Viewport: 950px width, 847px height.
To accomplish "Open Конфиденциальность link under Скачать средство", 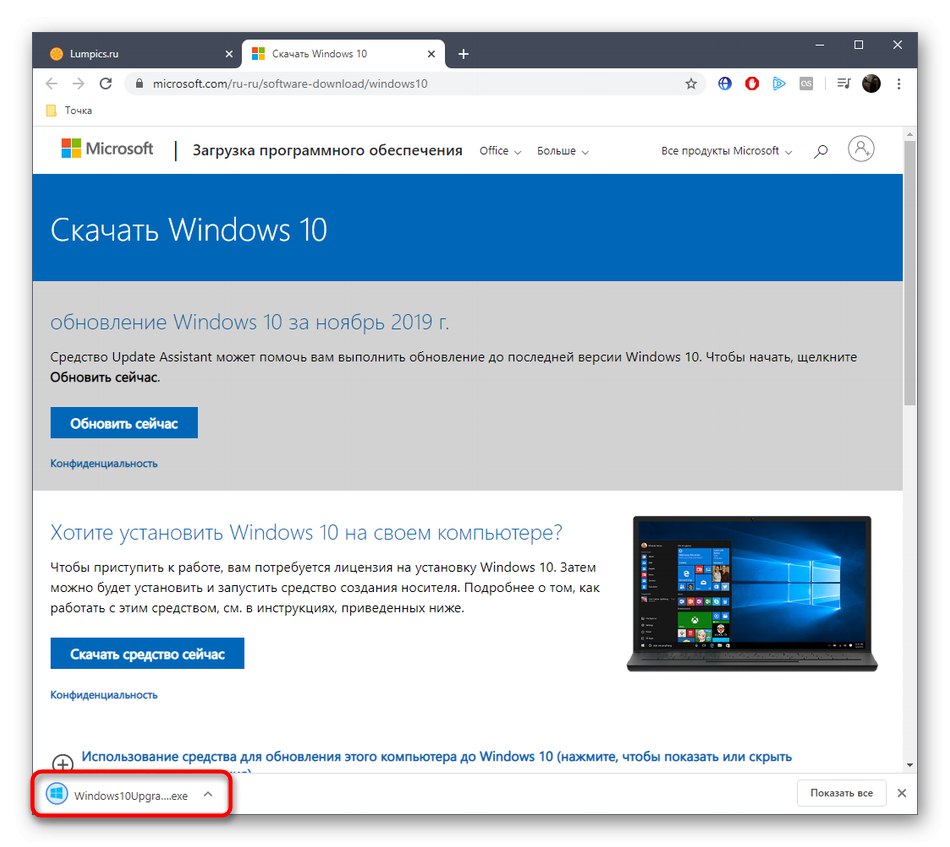I will [104, 695].
